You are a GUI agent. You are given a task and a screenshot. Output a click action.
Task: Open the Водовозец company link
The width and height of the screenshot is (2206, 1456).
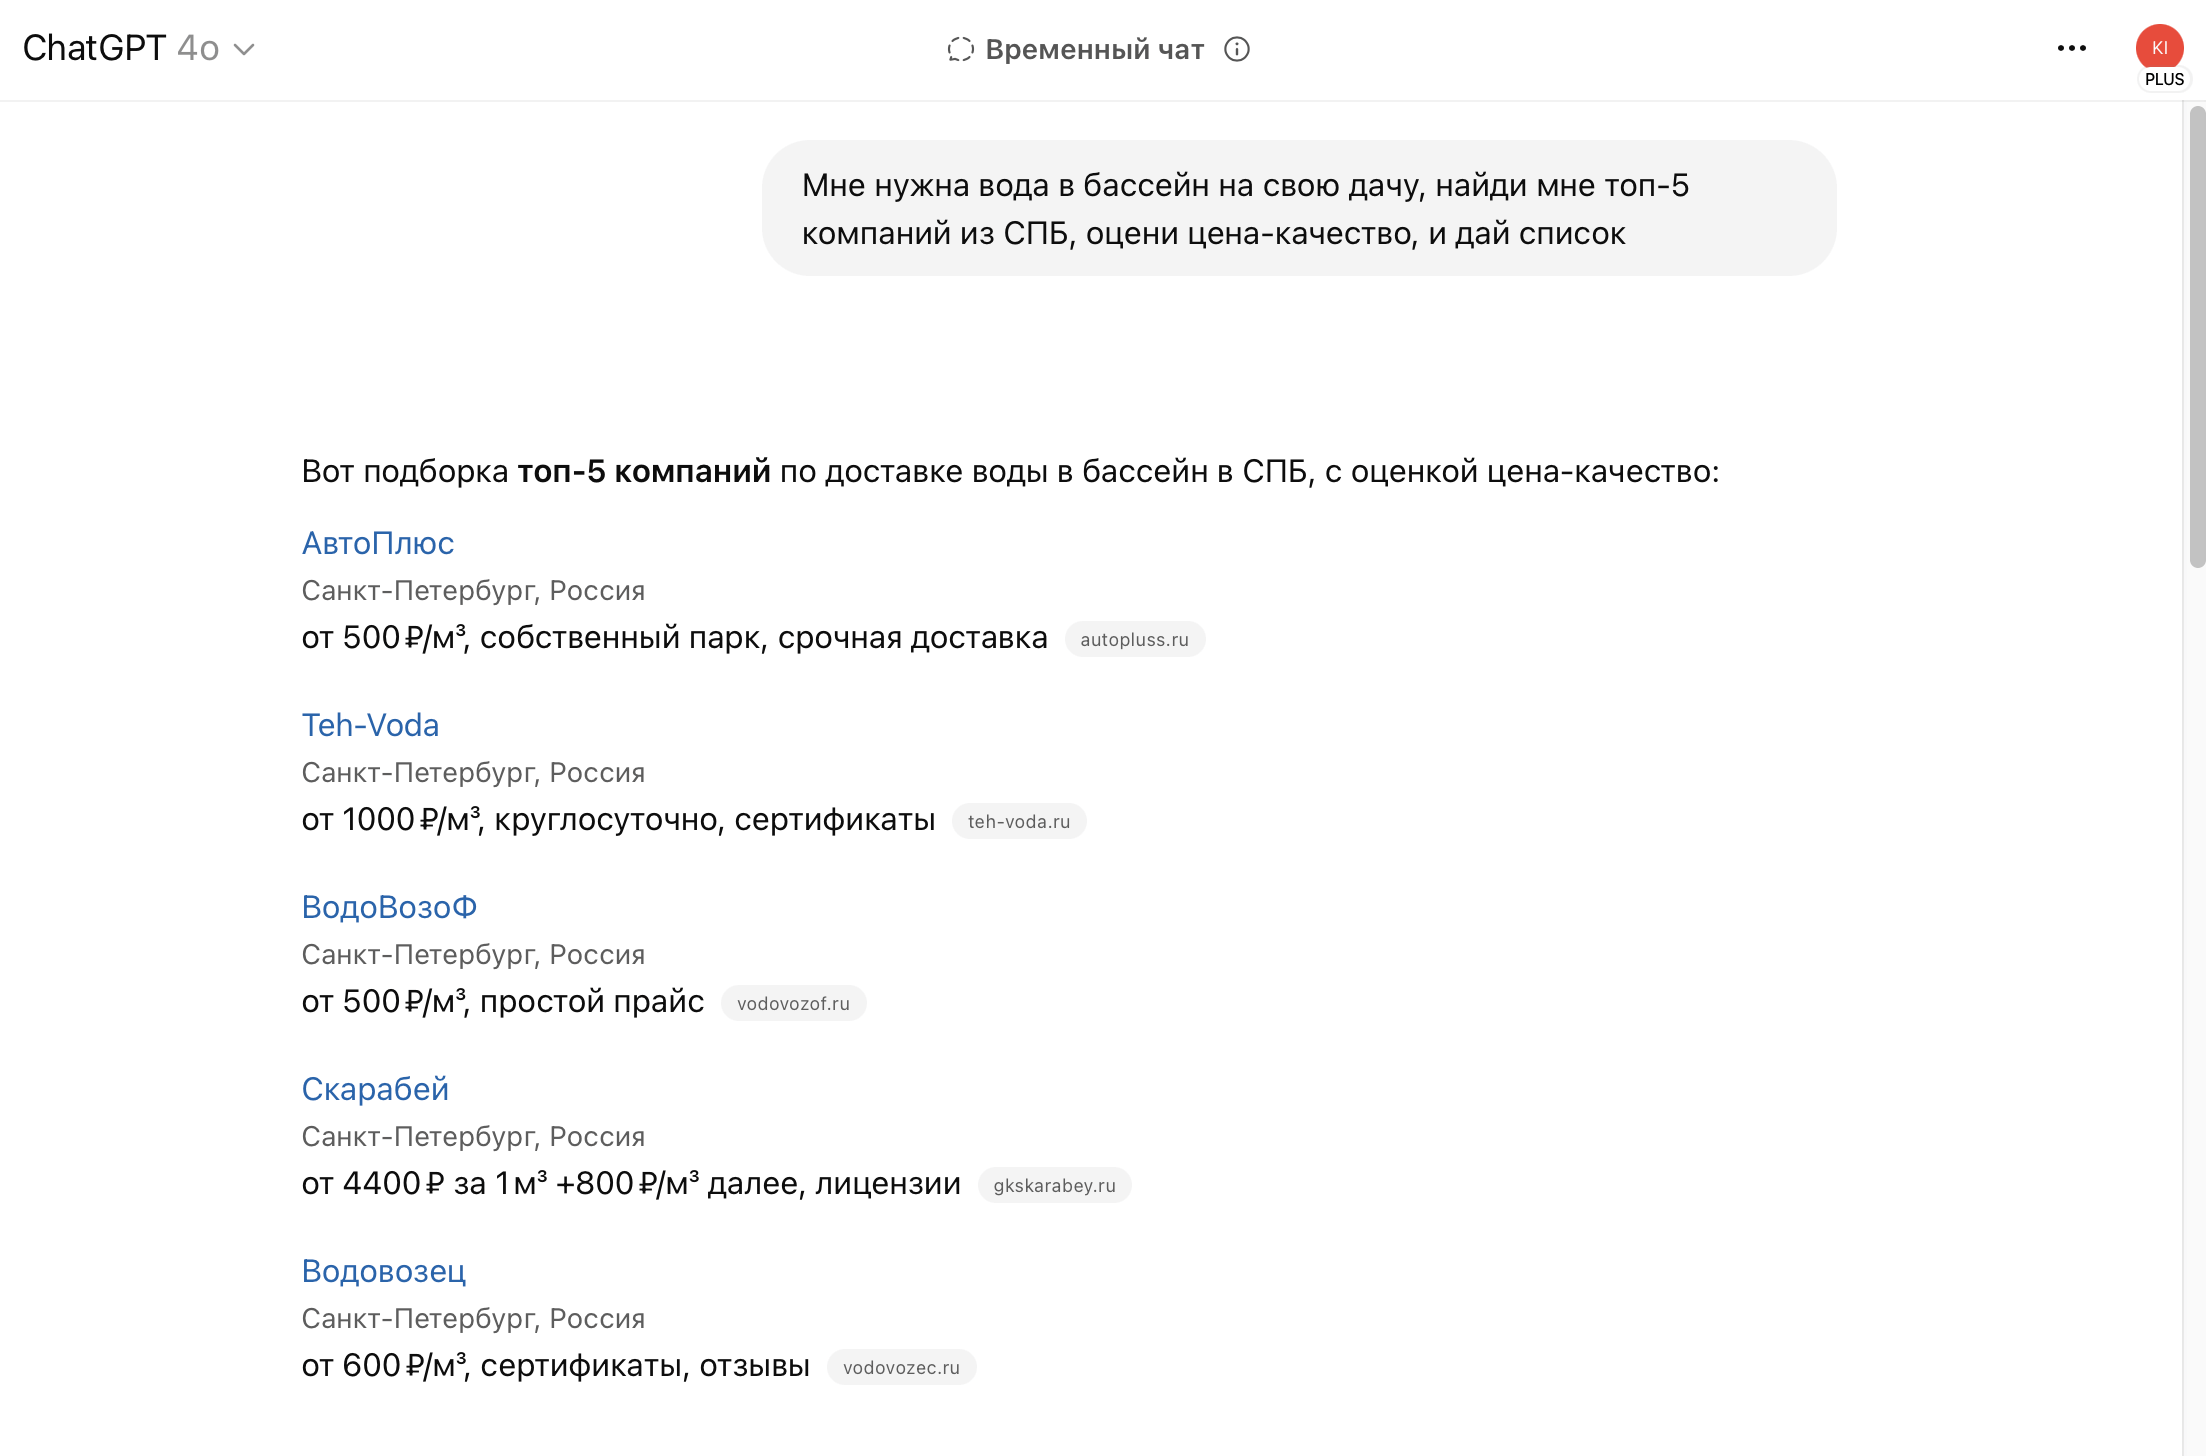coord(384,1271)
